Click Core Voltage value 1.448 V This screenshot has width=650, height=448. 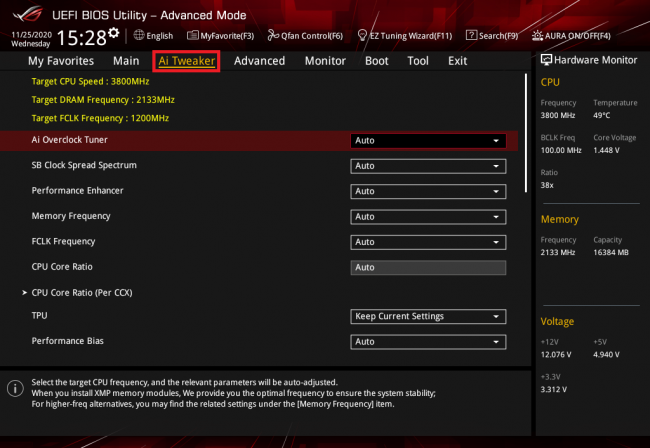606,150
